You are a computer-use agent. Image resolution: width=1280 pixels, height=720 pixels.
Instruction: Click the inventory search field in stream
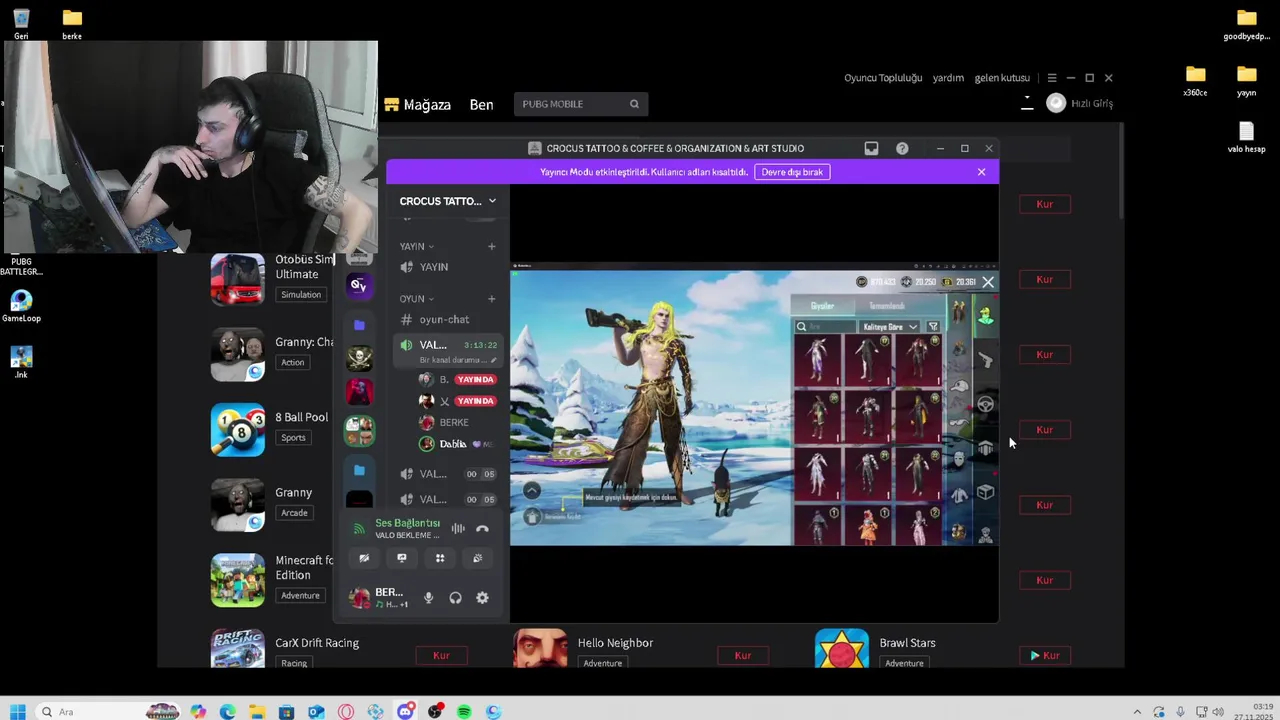826,327
